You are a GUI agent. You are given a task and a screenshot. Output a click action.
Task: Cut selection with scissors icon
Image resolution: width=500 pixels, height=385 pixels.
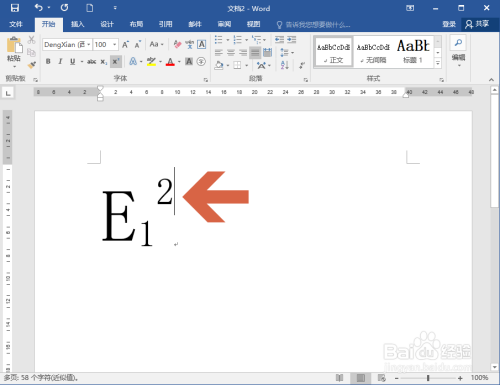pyautogui.click(x=31, y=40)
